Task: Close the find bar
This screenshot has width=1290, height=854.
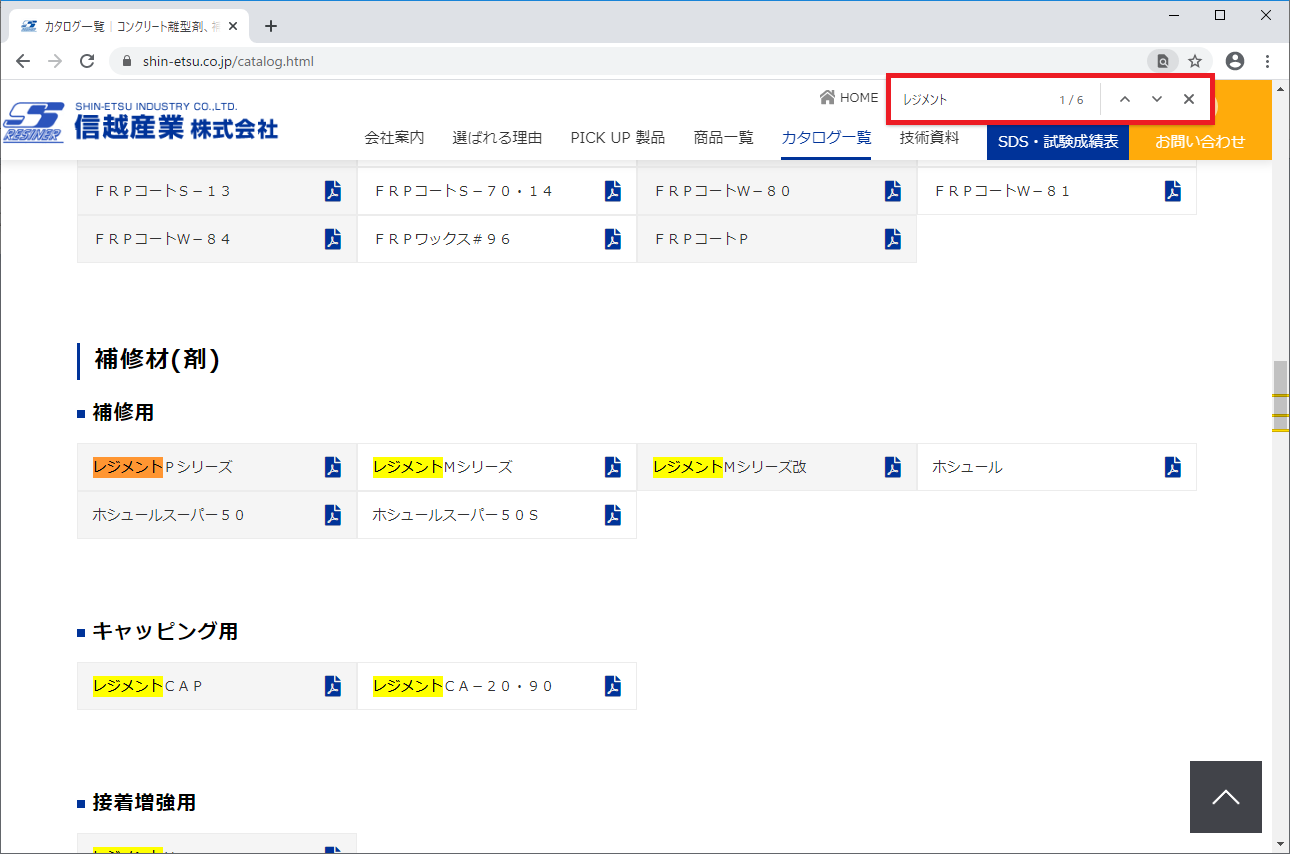Action: 1189,99
